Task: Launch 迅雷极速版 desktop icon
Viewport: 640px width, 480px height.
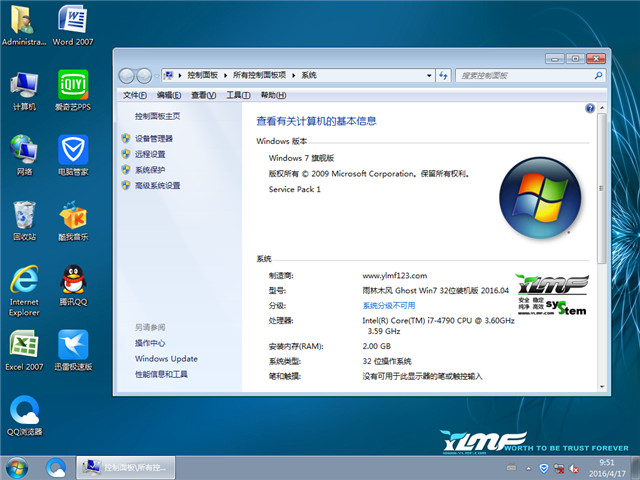Action: pos(73,350)
